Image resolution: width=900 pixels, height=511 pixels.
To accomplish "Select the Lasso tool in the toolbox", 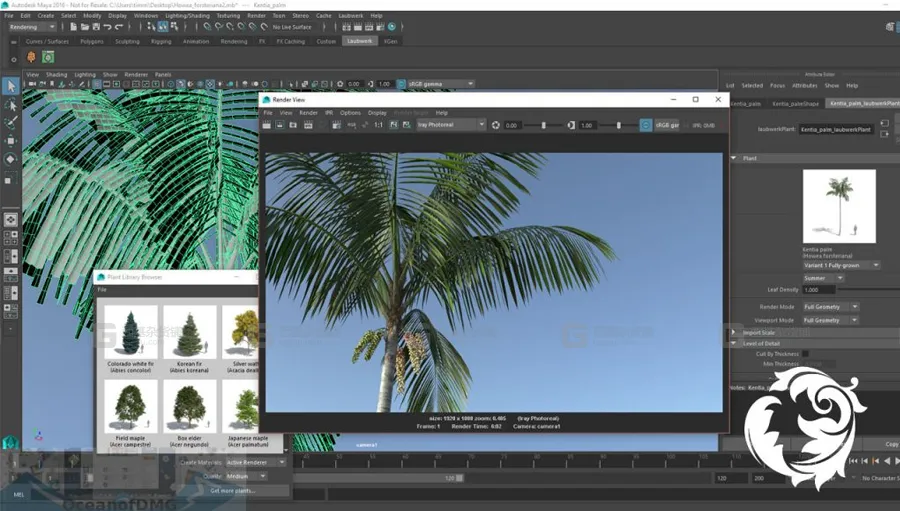I will [11, 105].
